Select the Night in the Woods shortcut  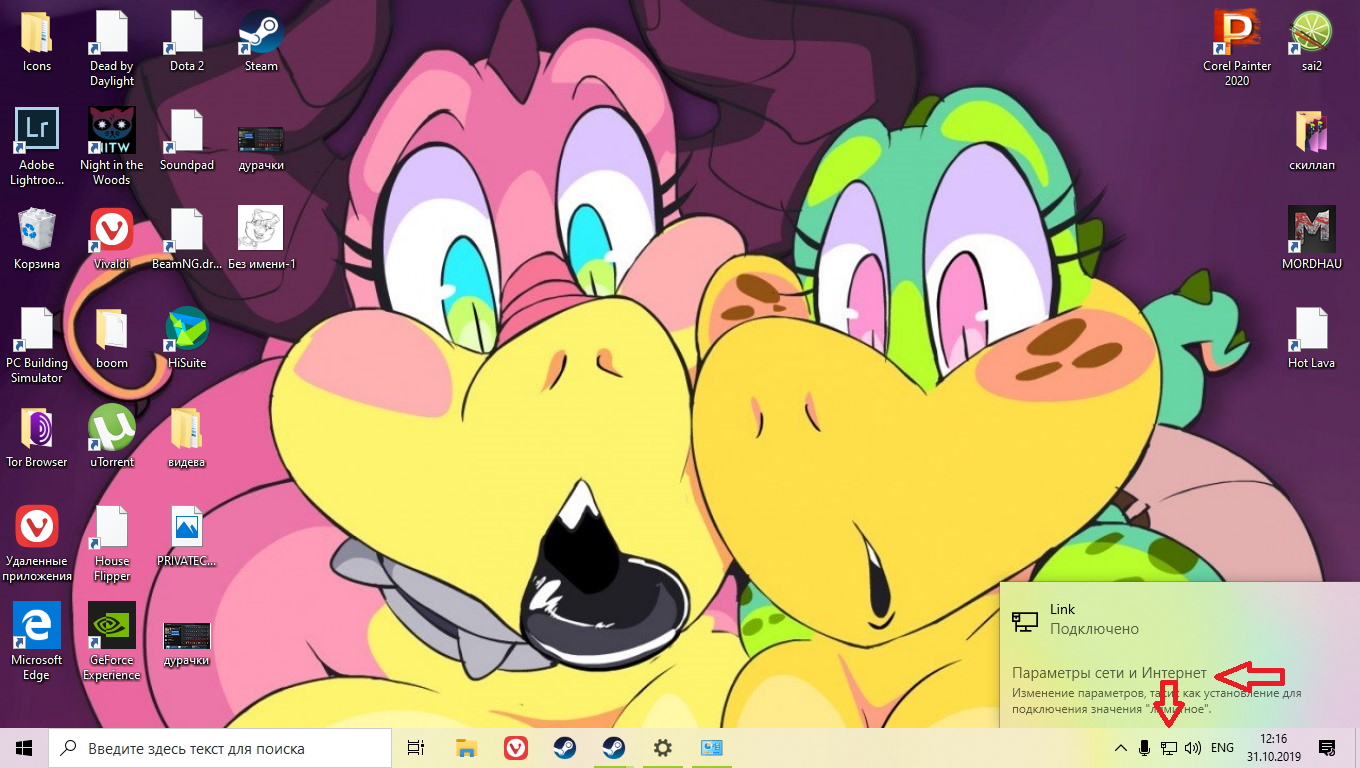coord(111,147)
